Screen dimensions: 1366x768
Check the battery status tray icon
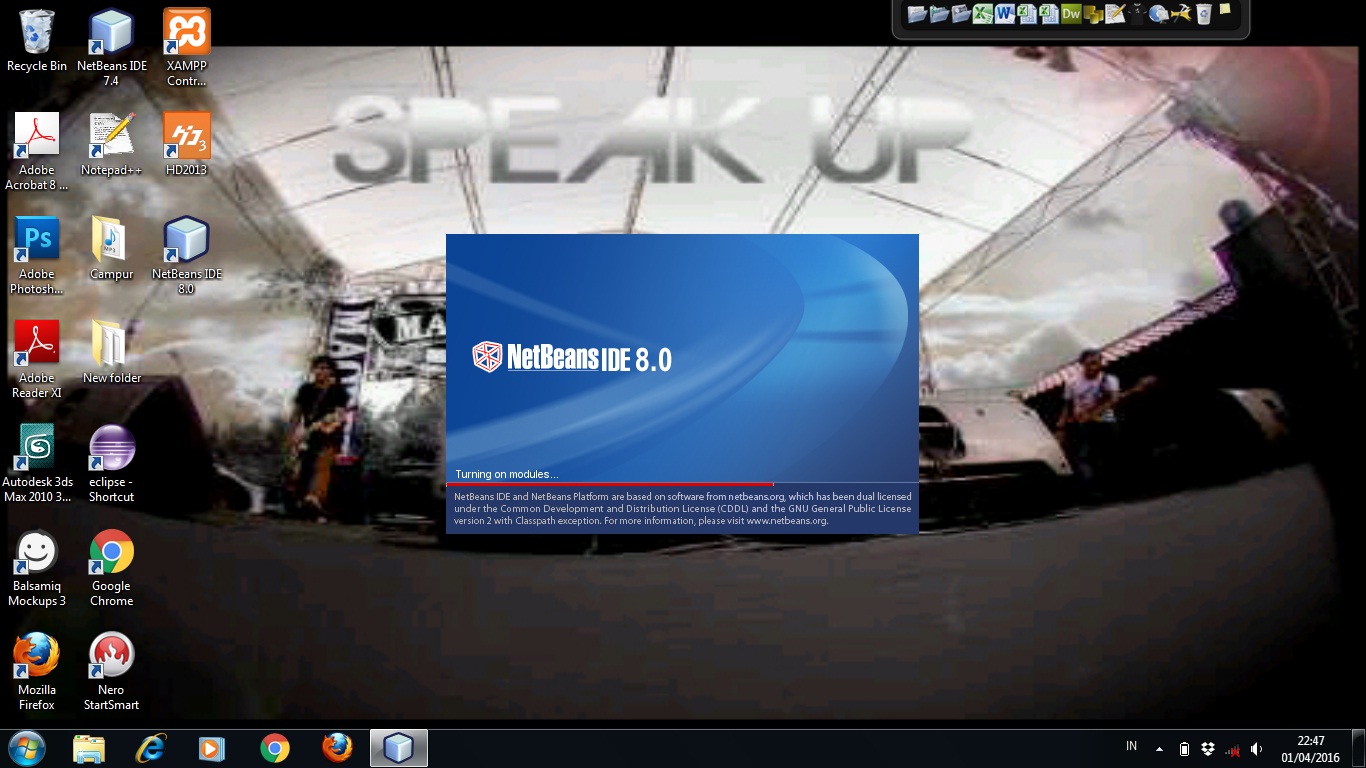1184,749
